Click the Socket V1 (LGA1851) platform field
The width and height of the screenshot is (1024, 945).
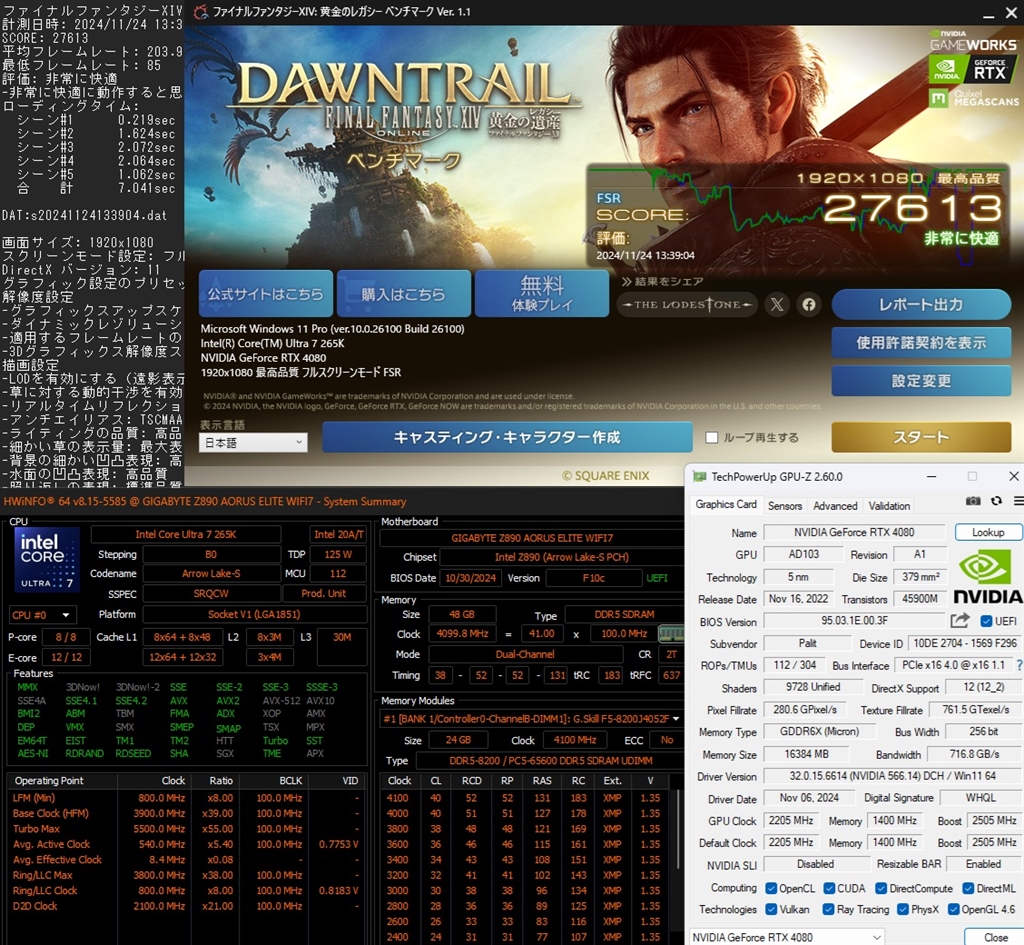point(254,615)
